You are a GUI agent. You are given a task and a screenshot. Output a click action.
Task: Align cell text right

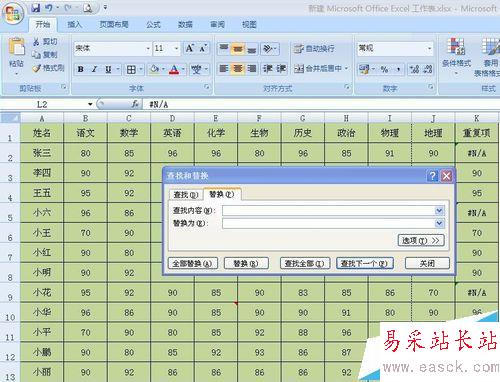(x=252, y=69)
